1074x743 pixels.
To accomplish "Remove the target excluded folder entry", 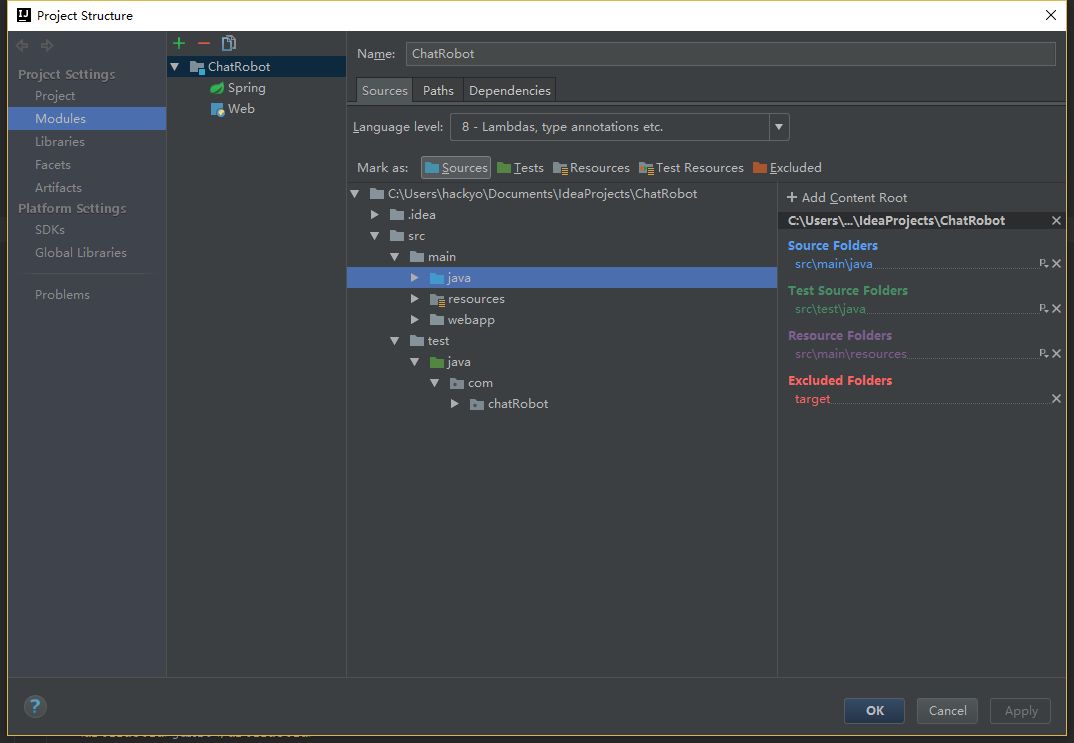I will click(x=1056, y=399).
